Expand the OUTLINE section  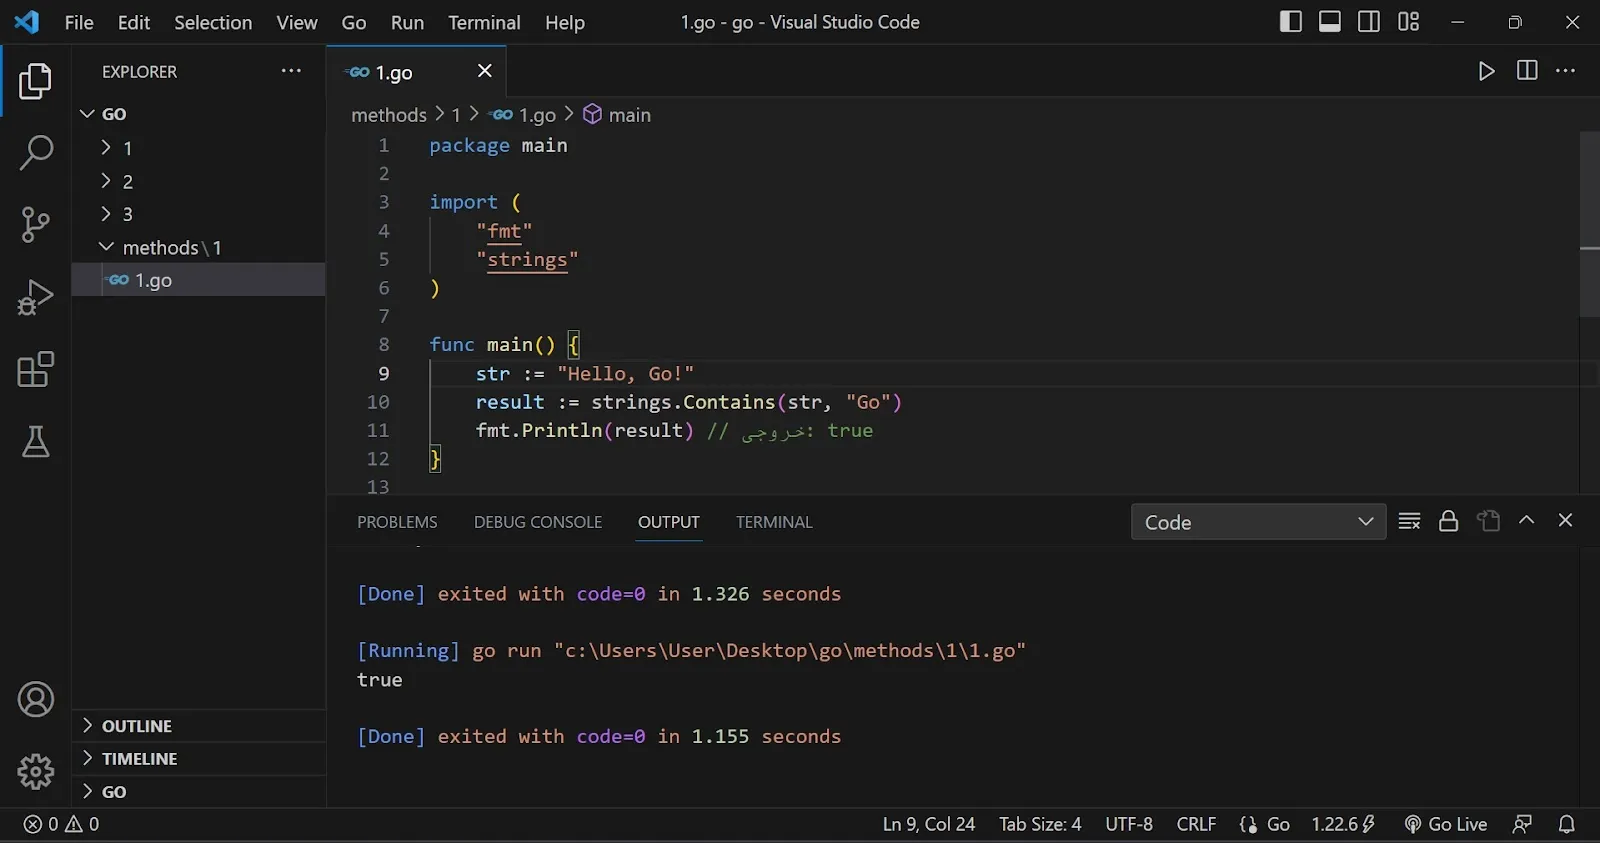[x=200, y=726]
